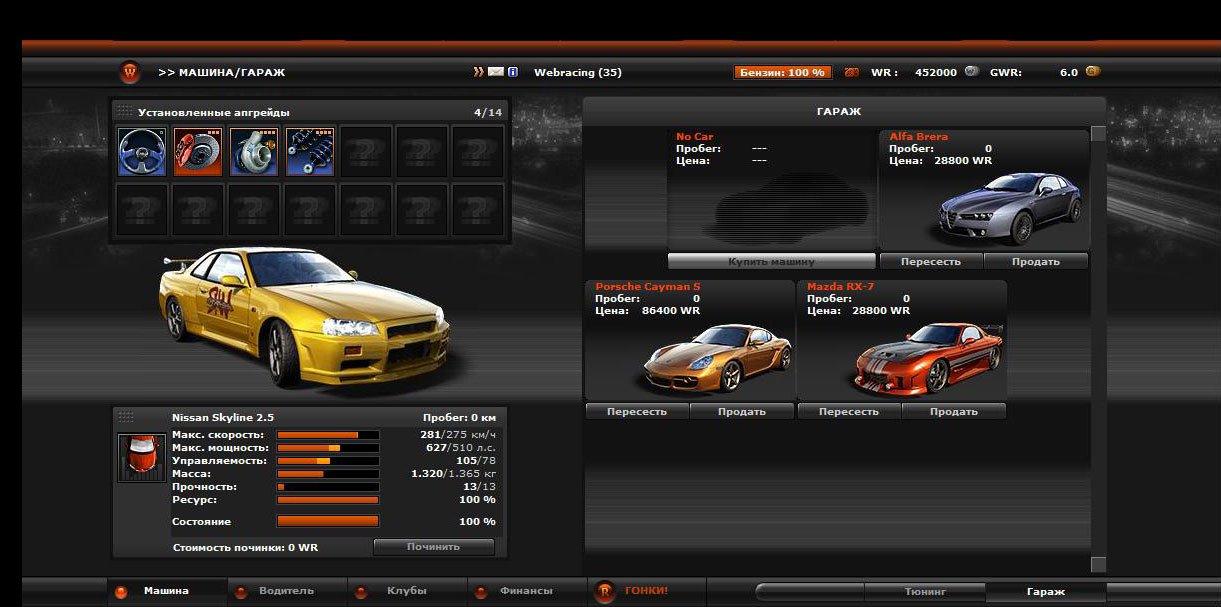Open the mail envelope icon
The width and height of the screenshot is (1221, 607).
point(496,72)
